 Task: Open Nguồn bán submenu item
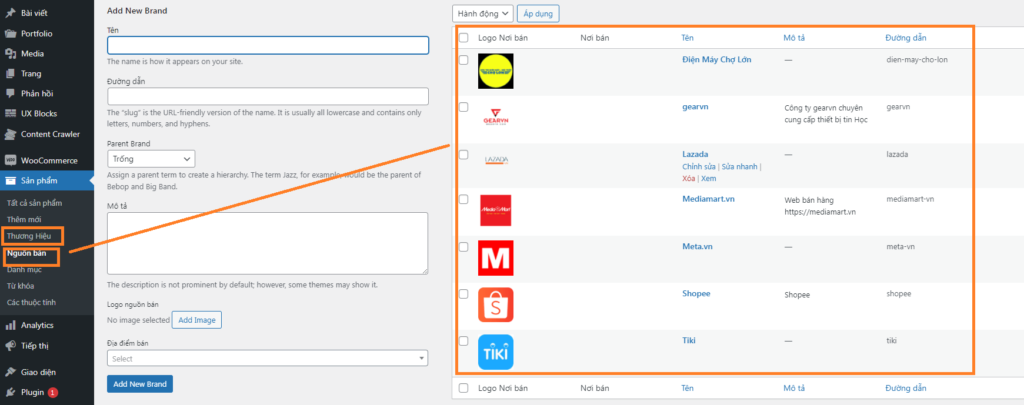pyautogui.click(x=27, y=253)
